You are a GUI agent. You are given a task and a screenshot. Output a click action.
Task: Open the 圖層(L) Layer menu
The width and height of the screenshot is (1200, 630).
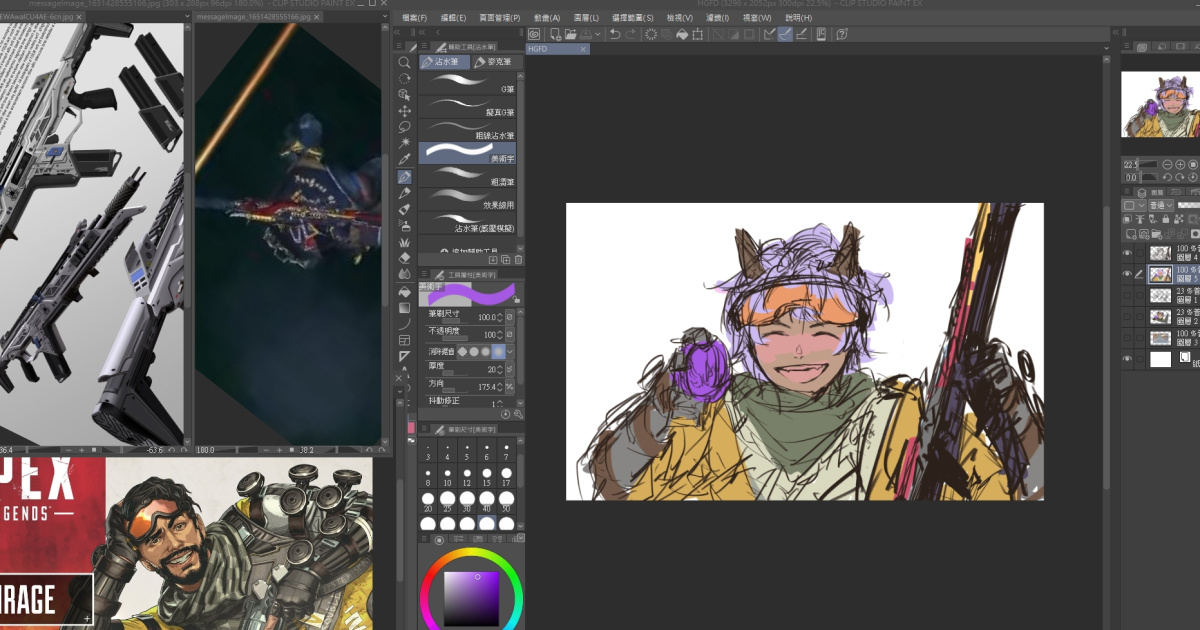point(587,18)
